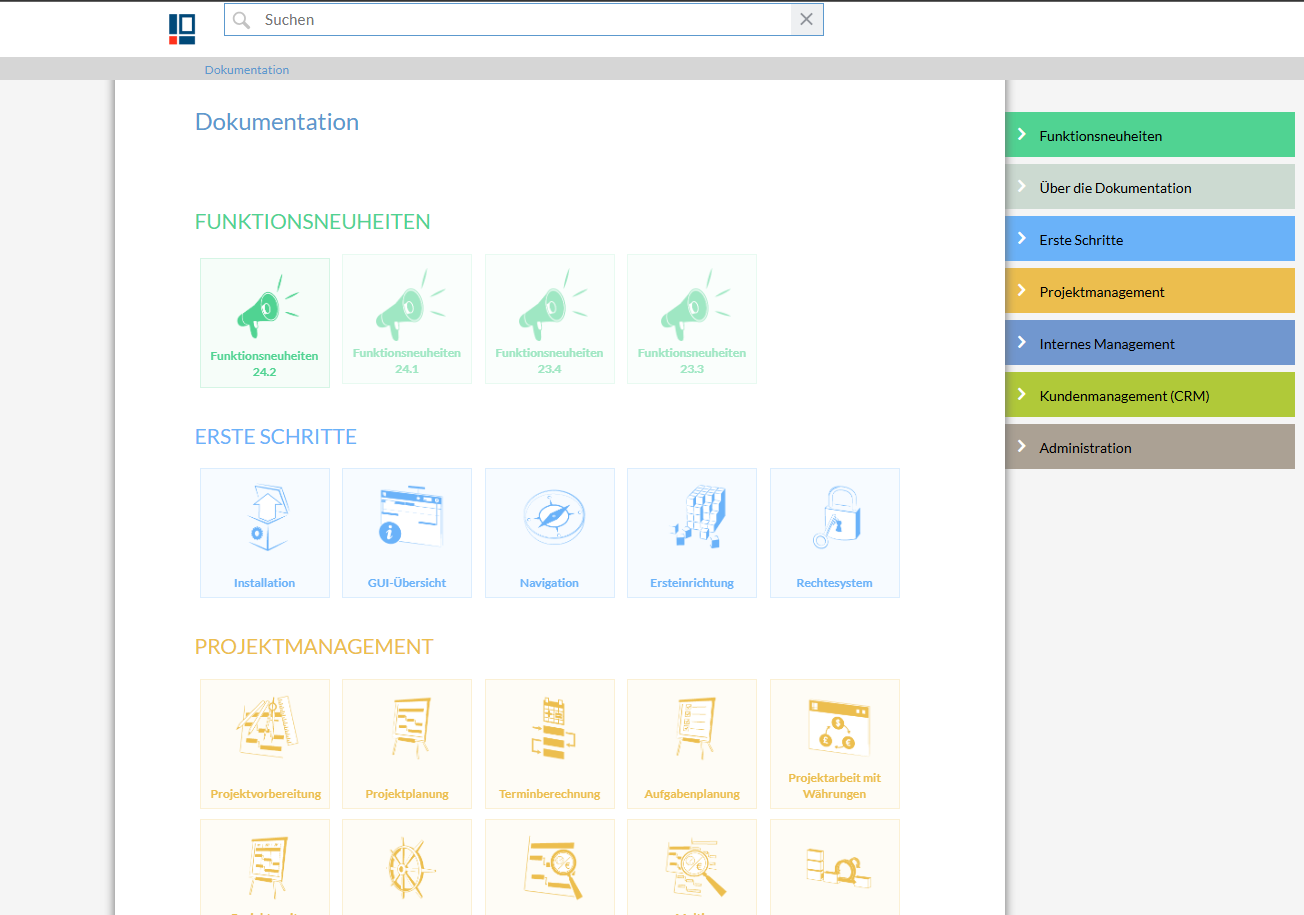
Task: Open the Projektarbeit mit Währungen tile
Action: pos(835,744)
